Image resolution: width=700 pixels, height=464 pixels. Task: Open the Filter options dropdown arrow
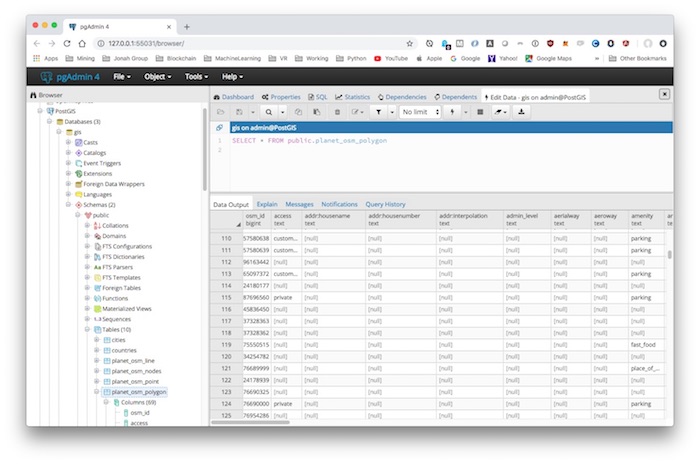(392, 112)
